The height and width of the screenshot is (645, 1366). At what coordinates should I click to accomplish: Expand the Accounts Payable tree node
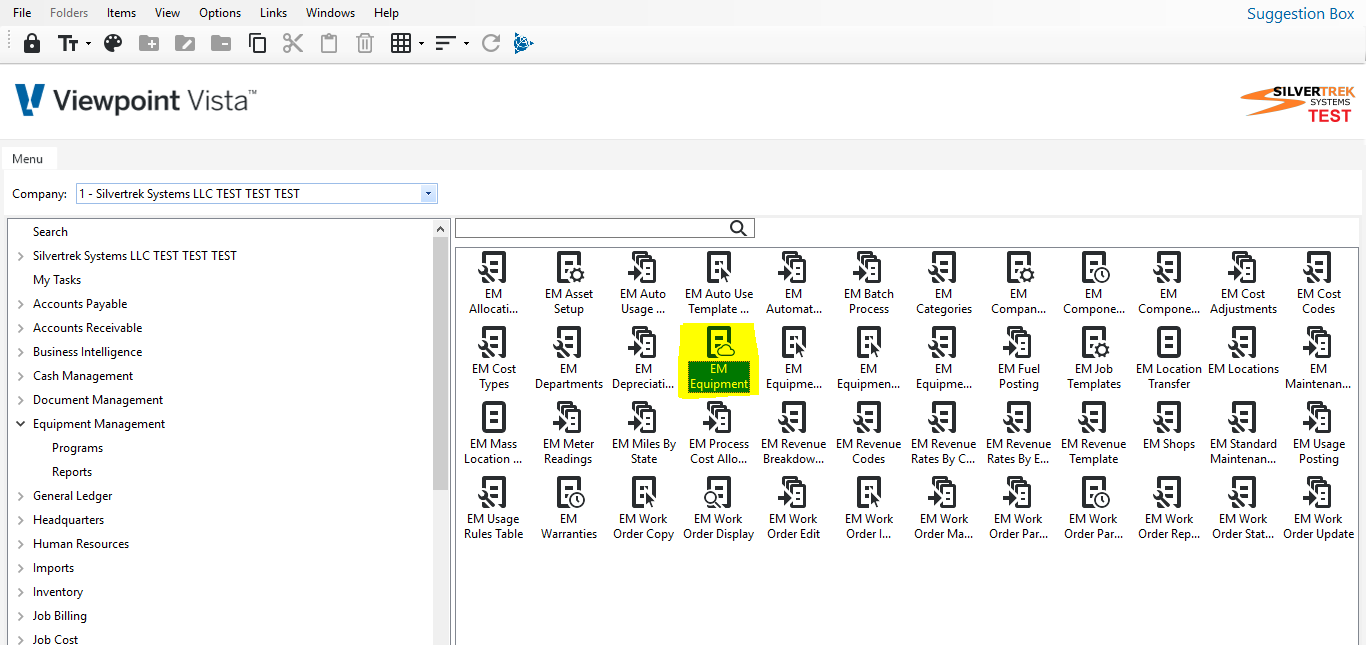tap(21, 304)
